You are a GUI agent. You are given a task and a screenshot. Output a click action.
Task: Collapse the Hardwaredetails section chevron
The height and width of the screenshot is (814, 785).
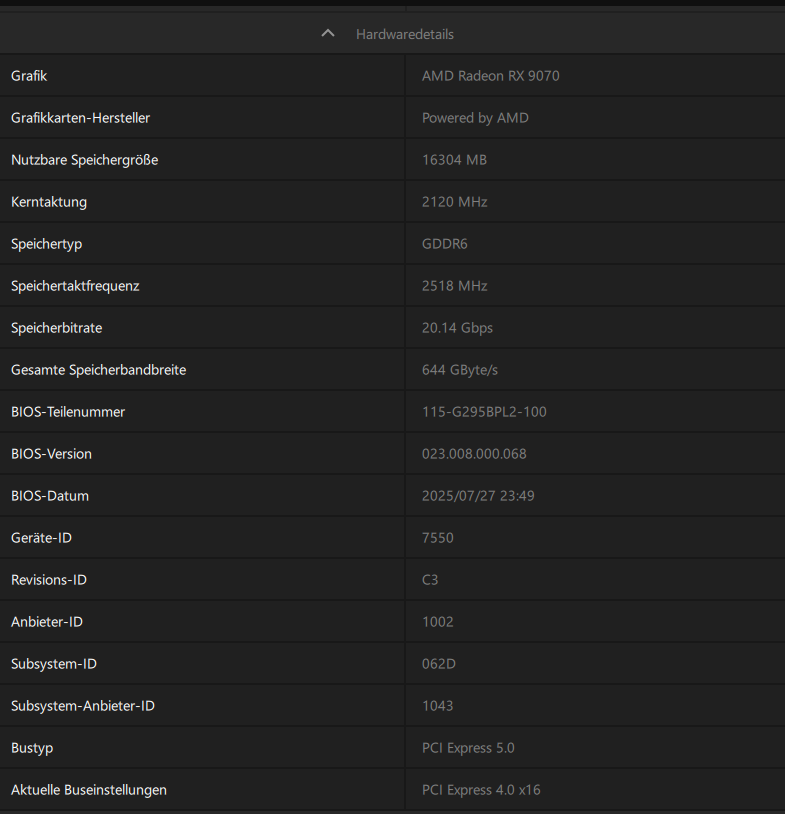click(328, 34)
